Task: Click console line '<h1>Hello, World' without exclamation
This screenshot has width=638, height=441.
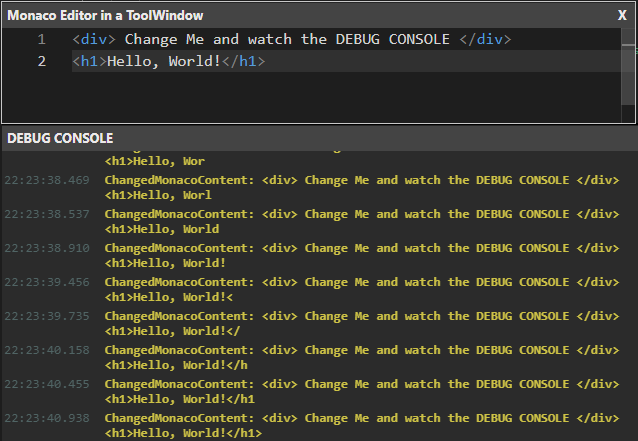Action: tap(162, 229)
